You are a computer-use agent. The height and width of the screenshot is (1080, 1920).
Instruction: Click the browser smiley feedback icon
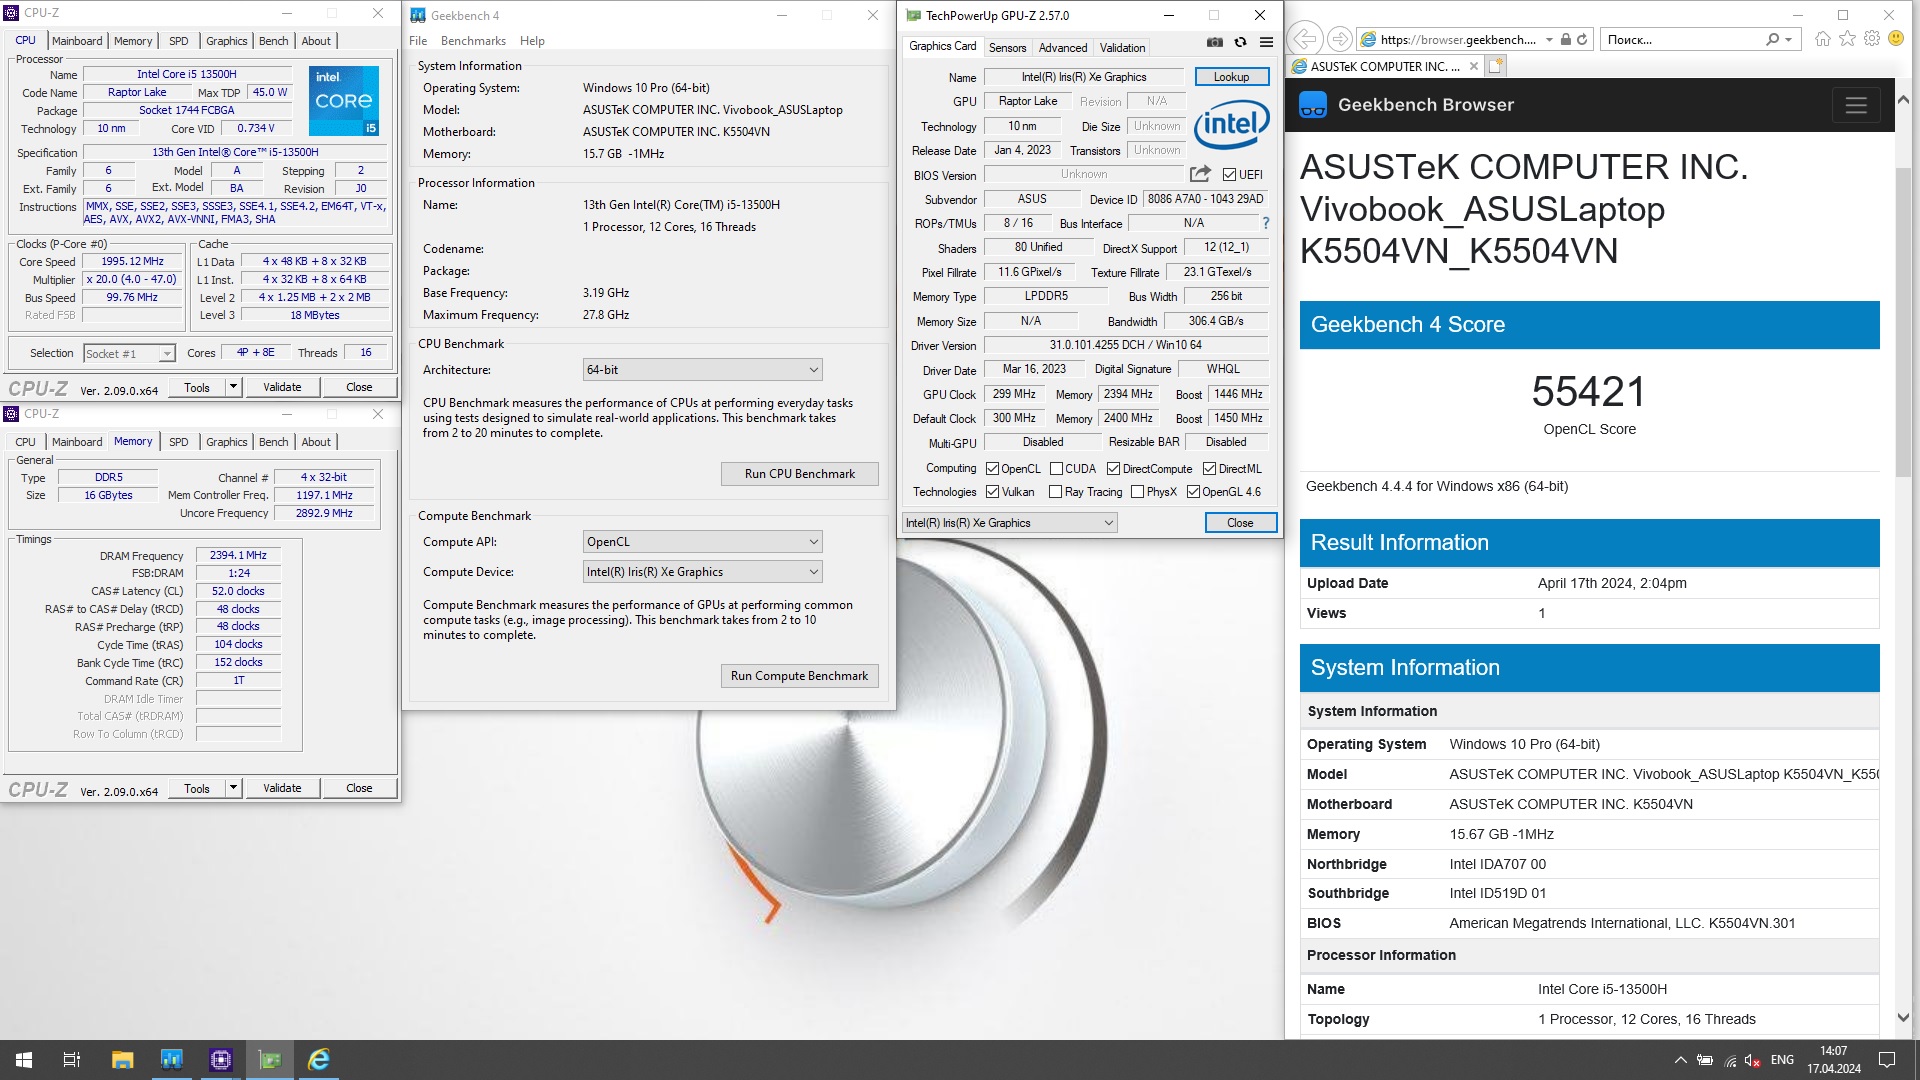point(1896,39)
